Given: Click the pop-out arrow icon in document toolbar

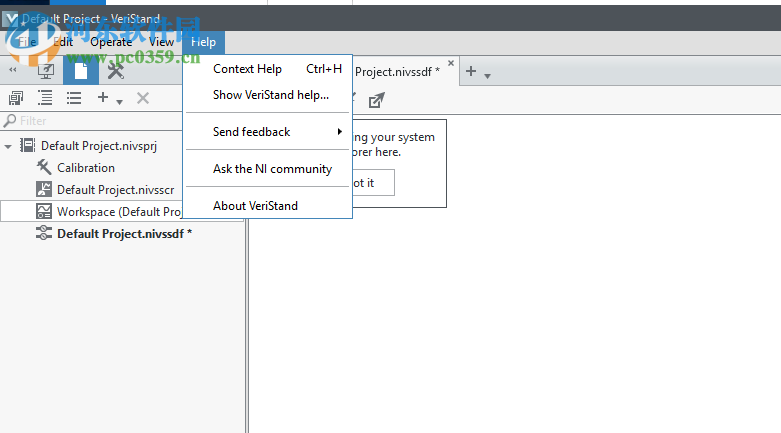Looking at the screenshot, I should tap(376, 99).
